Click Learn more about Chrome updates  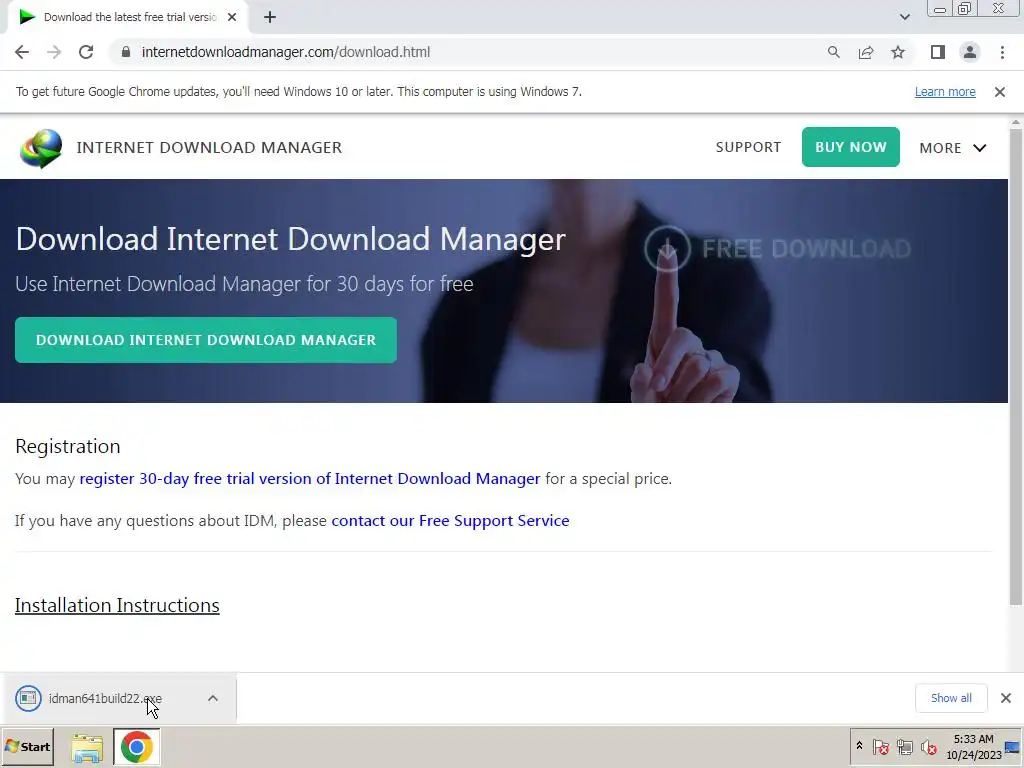[944, 92]
